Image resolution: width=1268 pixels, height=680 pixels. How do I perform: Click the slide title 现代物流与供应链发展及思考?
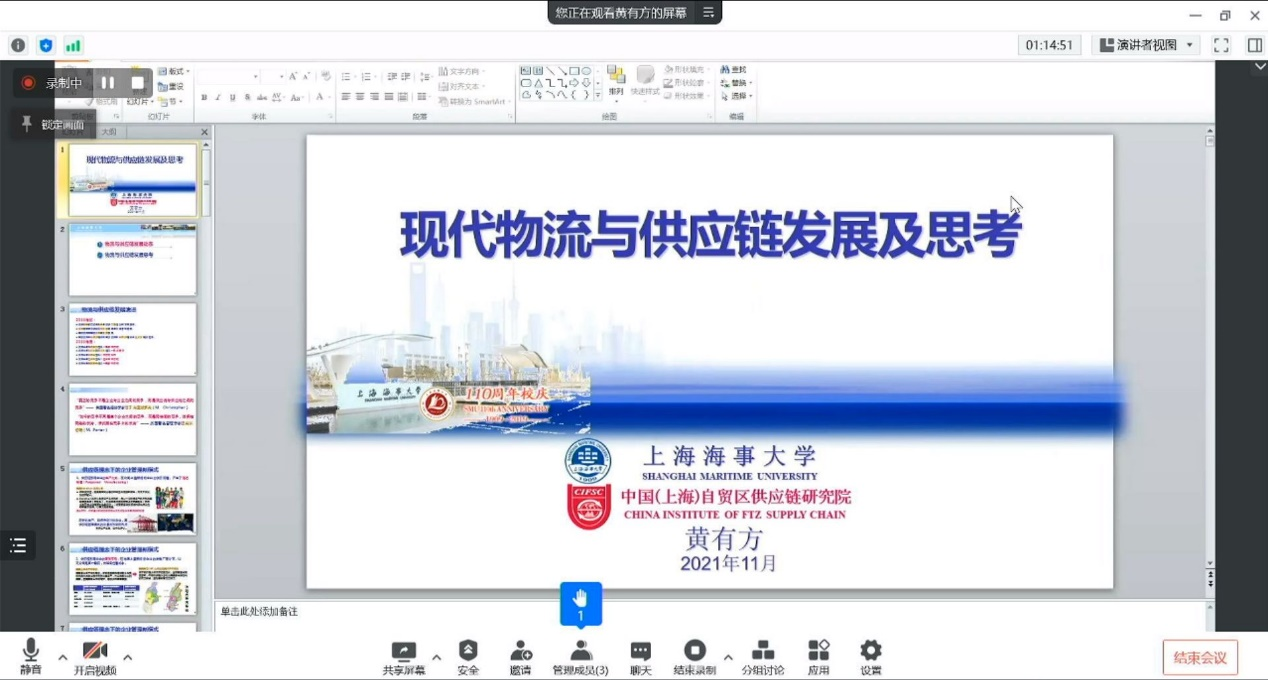point(710,234)
